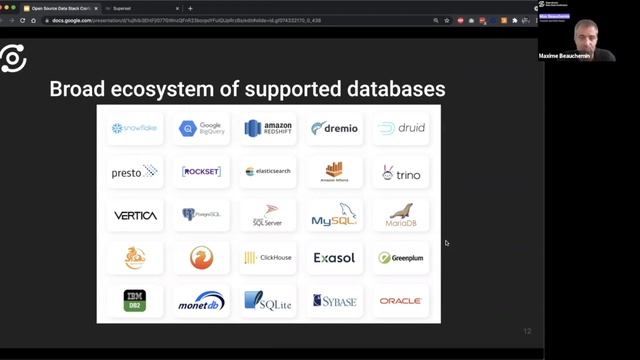Click the Amazon Athena logo card

pos(334,172)
